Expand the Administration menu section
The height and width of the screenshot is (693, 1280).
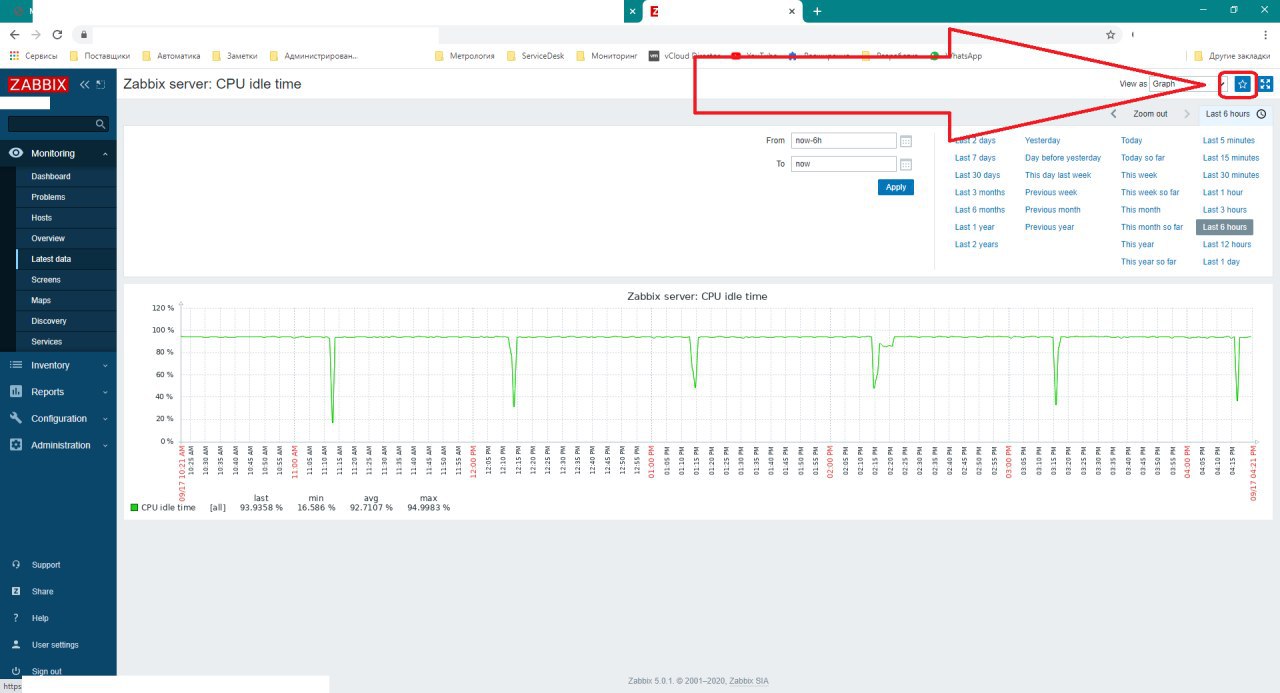point(58,445)
